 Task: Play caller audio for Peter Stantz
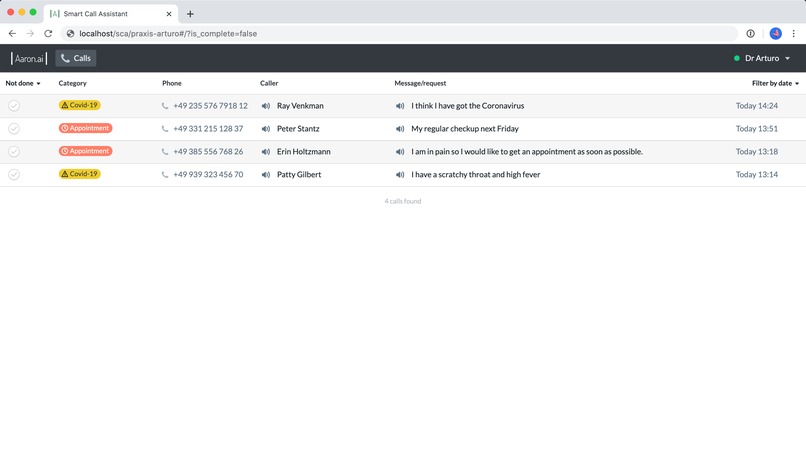coord(266,129)
